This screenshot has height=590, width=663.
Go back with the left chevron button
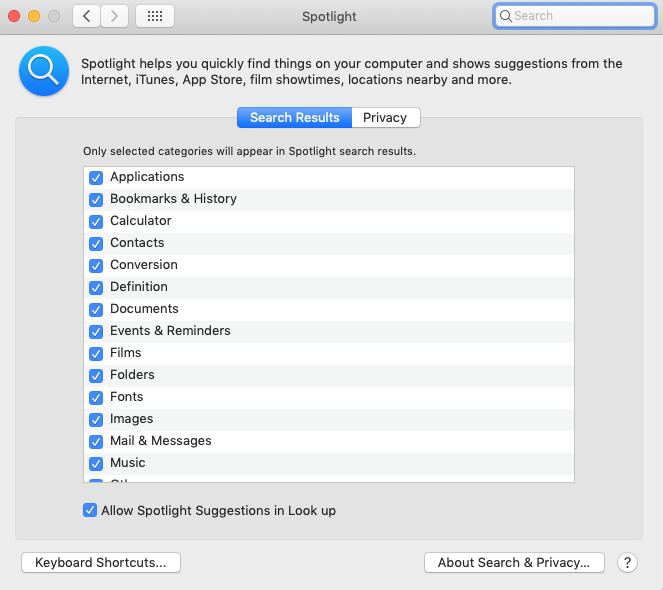point(87,16)
